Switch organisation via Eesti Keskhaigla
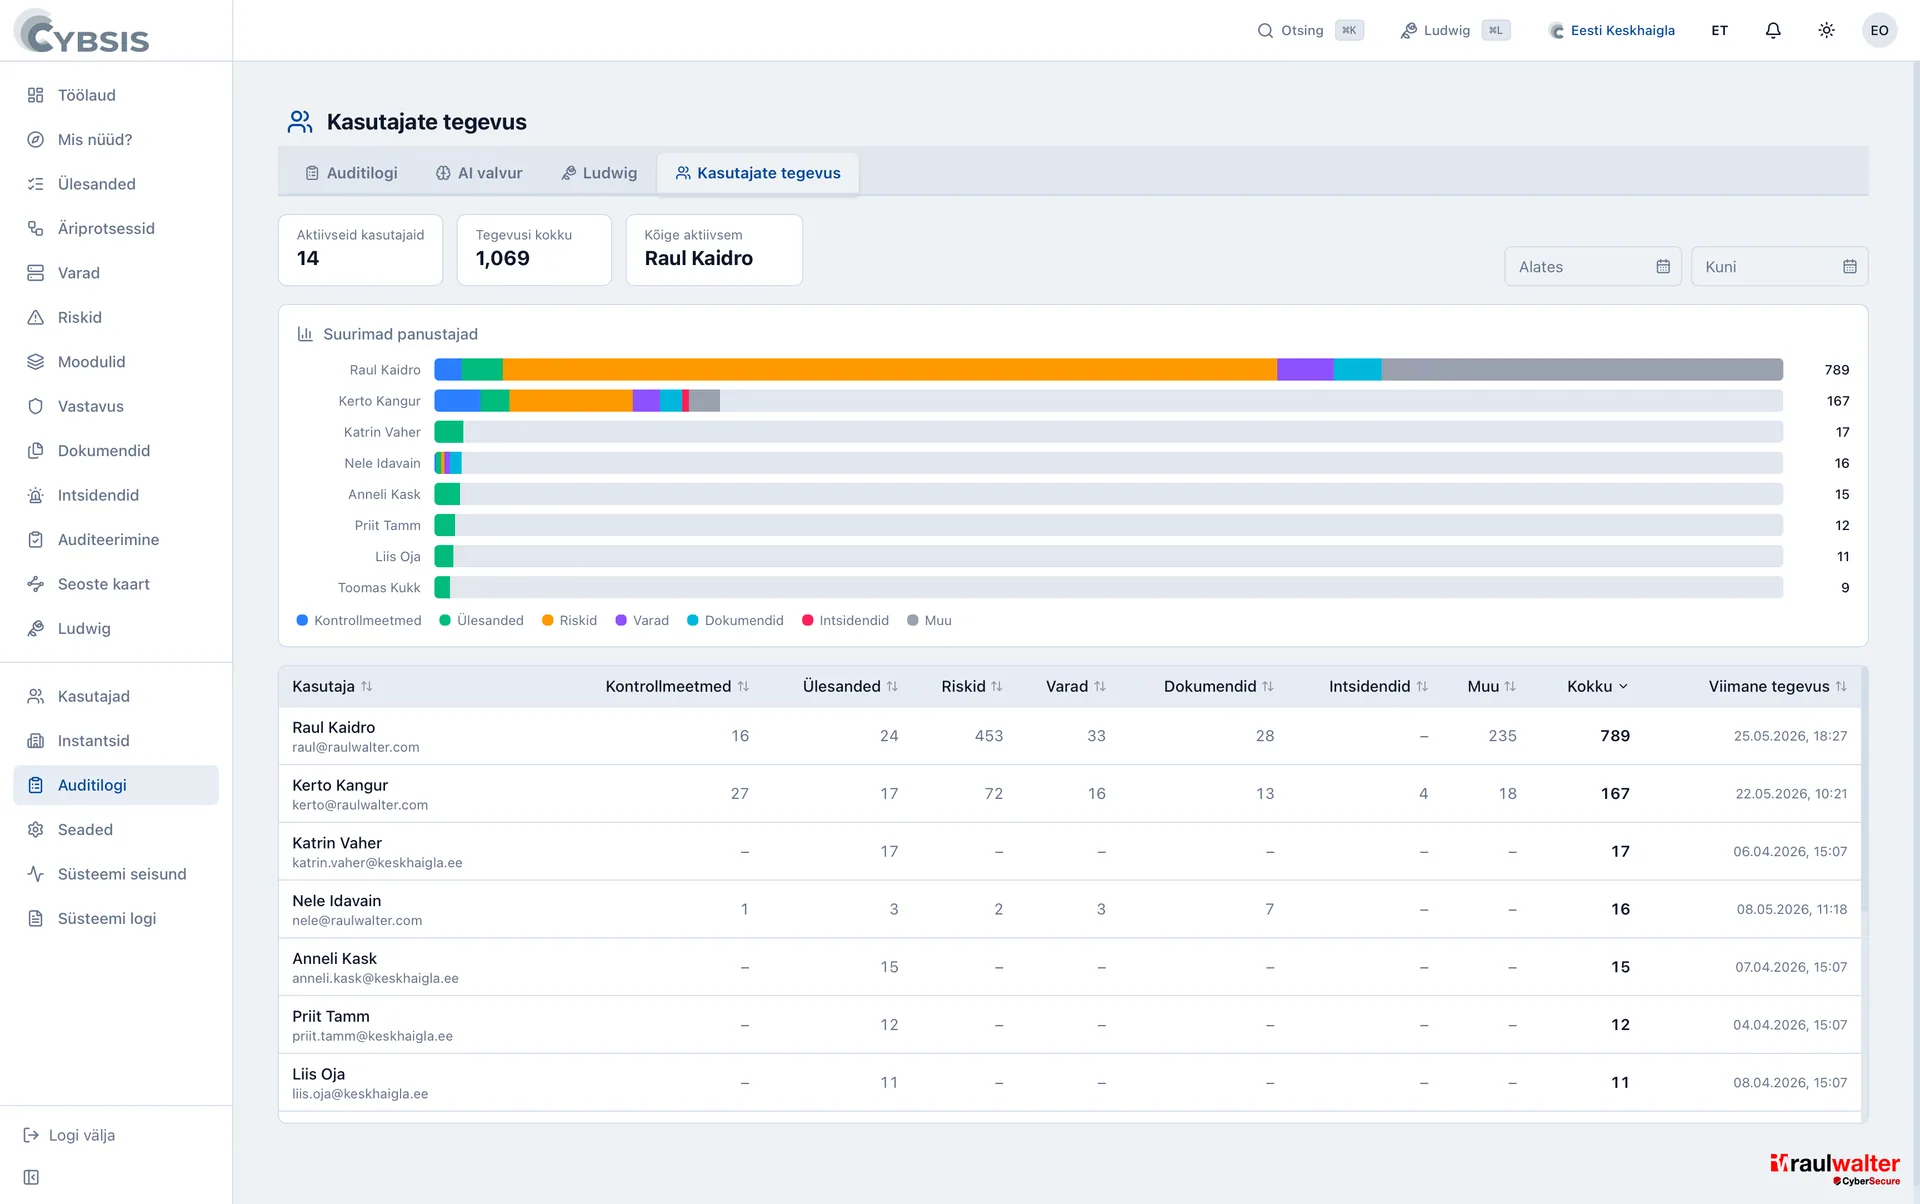1920x1204 pixels. 1611,30
